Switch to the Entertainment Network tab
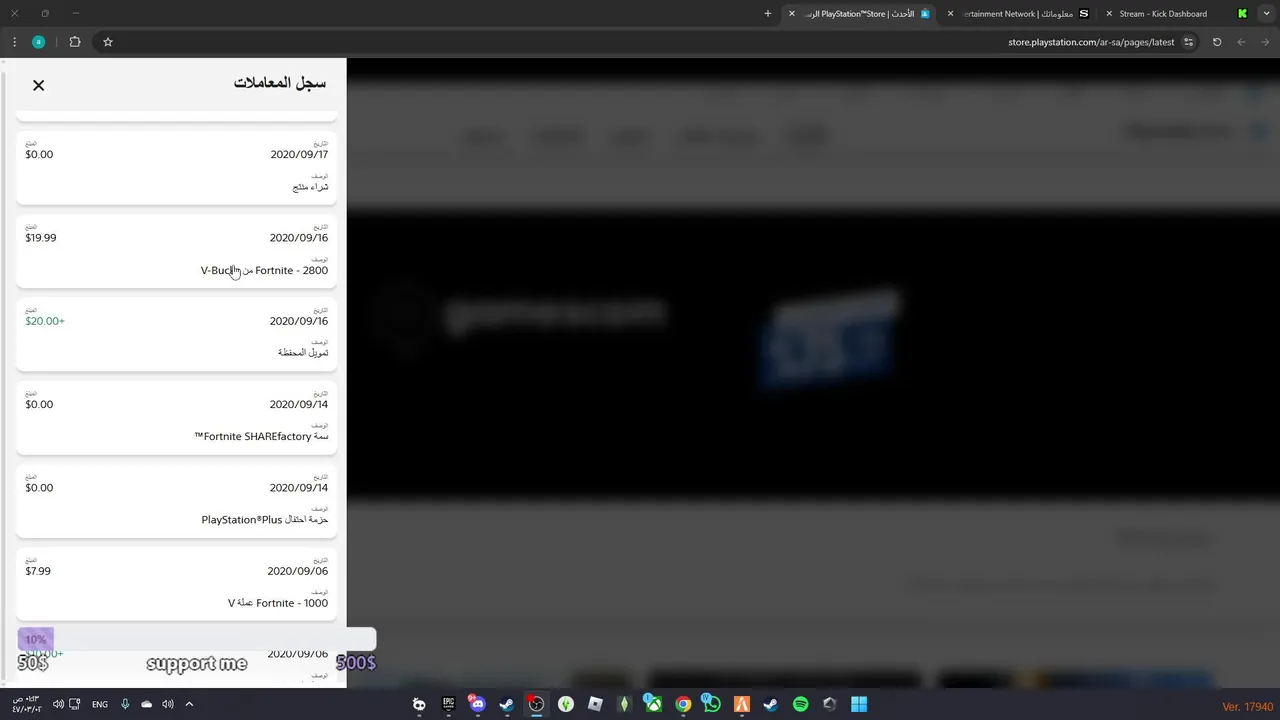Screen dimensions: 1280x720 (1017, 14)
